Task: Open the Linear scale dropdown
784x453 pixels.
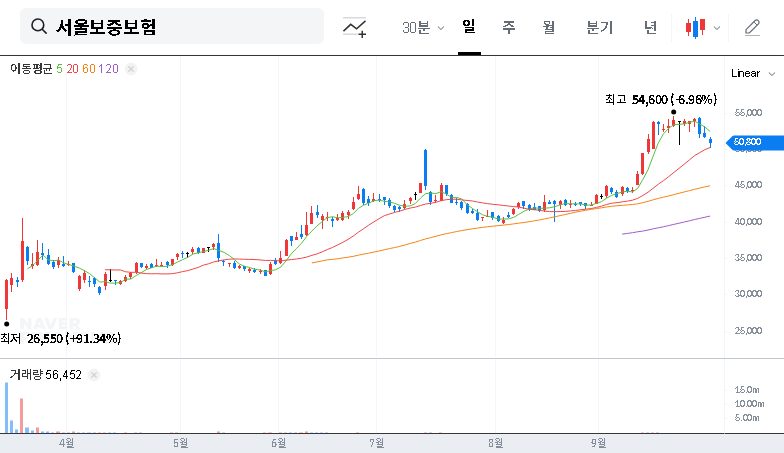Action: click(752, 74)
